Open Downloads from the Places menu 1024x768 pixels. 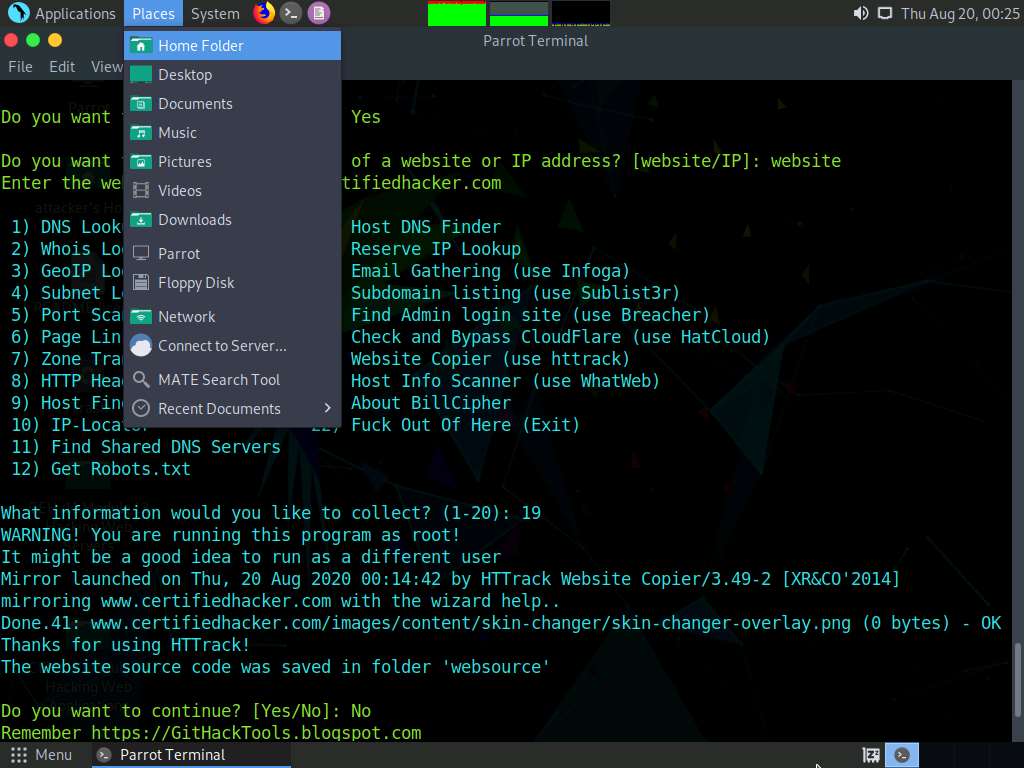232,219
